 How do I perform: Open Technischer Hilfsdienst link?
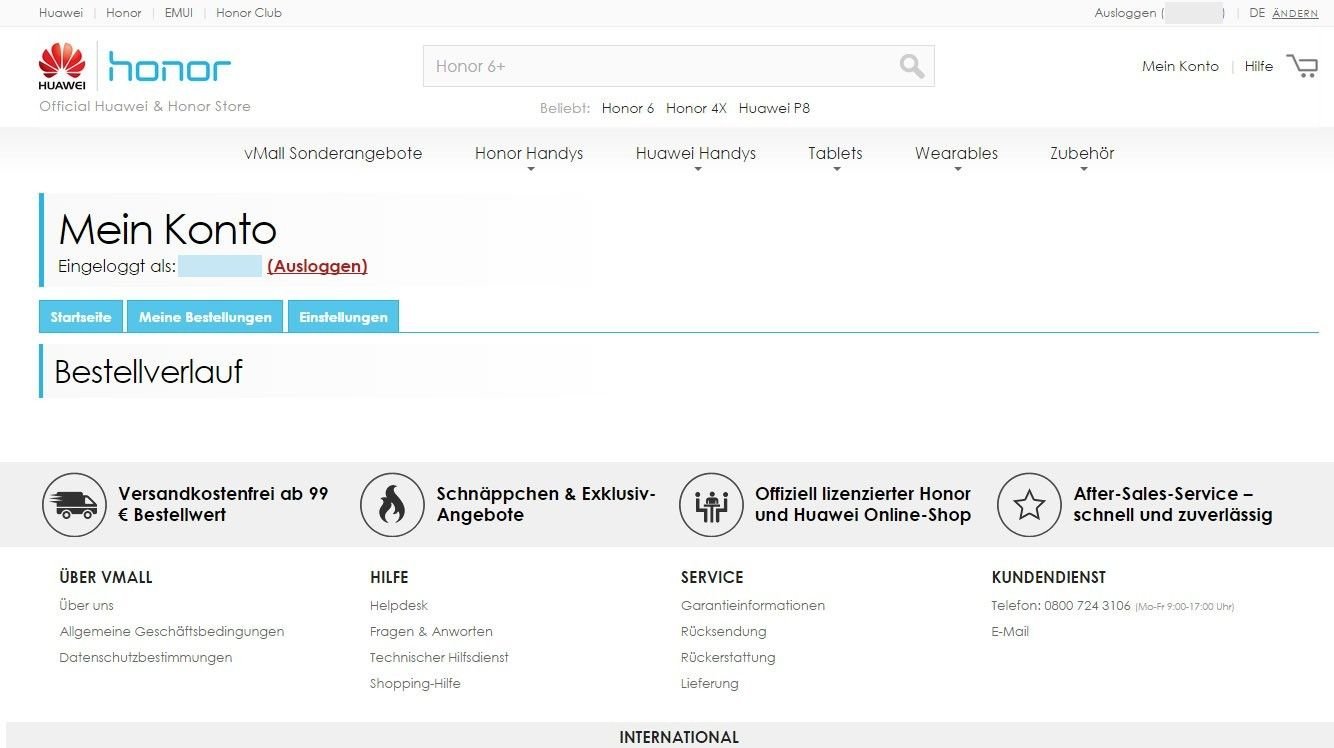439,657
